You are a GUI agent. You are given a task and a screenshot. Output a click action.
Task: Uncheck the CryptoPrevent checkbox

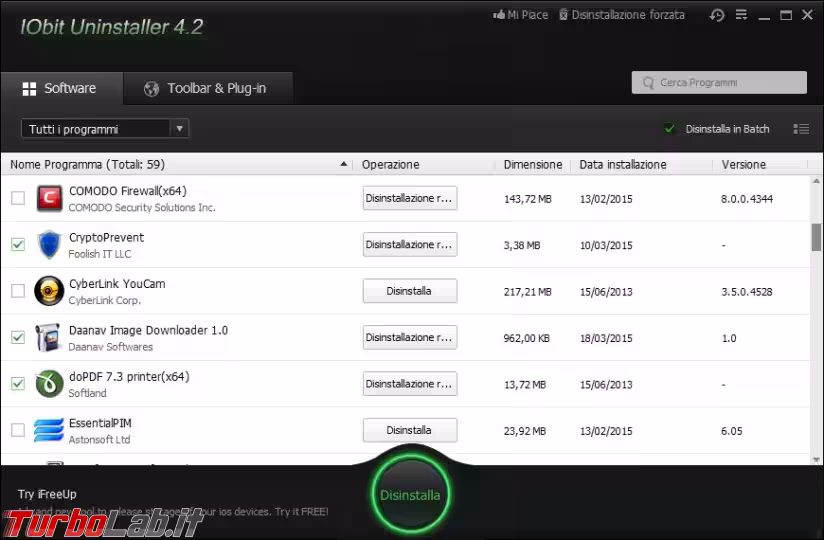[18, 244]
